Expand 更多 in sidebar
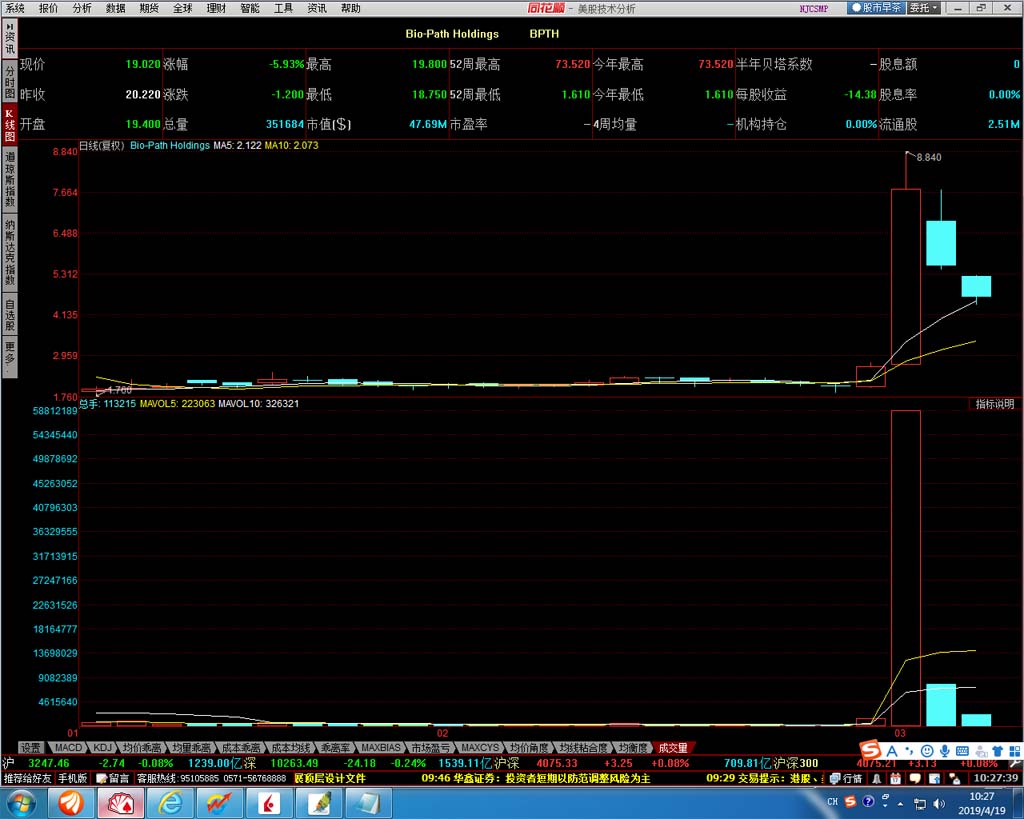Screen dimensions: 1024x819 [x=9, y=357]
